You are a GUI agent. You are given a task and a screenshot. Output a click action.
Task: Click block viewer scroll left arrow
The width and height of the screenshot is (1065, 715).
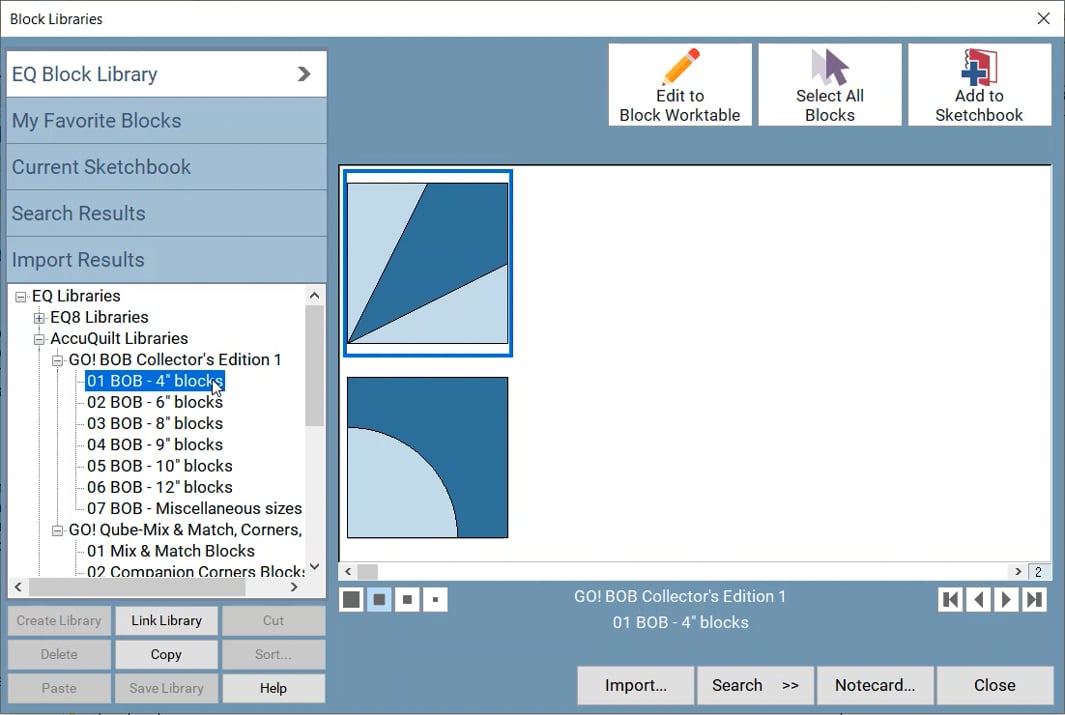point(348,572)
